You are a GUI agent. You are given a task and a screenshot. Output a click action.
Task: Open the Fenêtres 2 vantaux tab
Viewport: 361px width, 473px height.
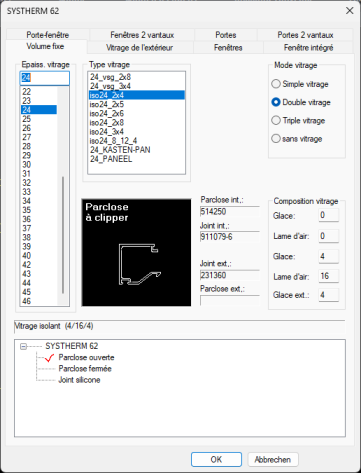click(x=142, y=35)
